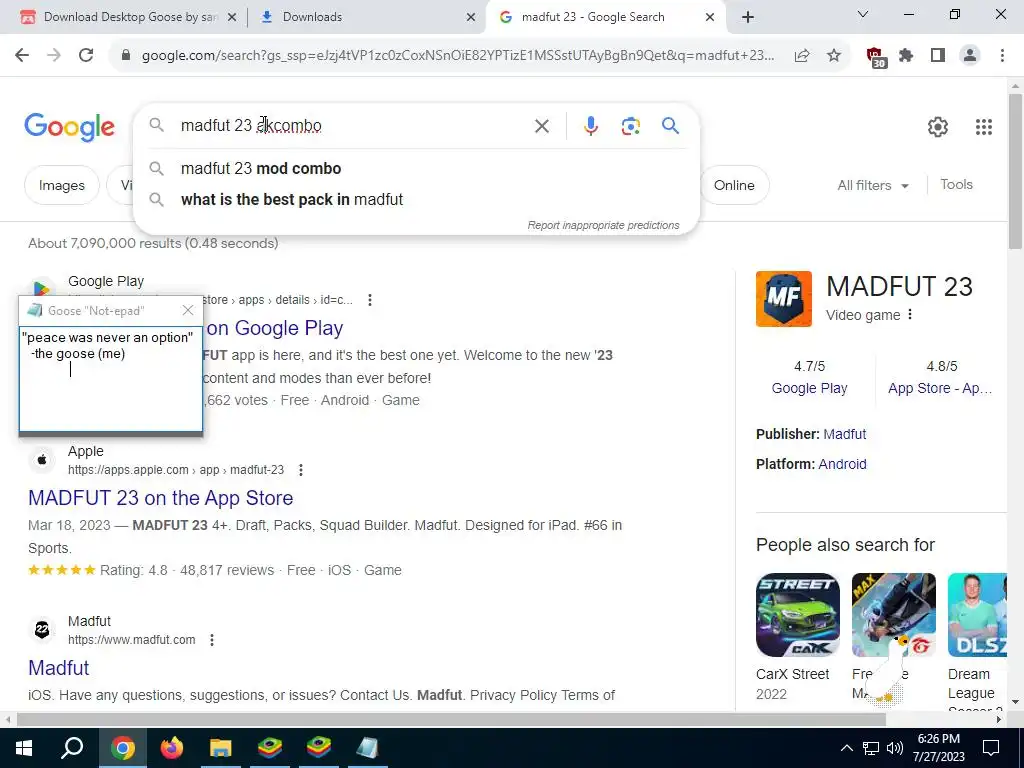
Task: Open the Windows notification center
Action: tap(991, 748)
